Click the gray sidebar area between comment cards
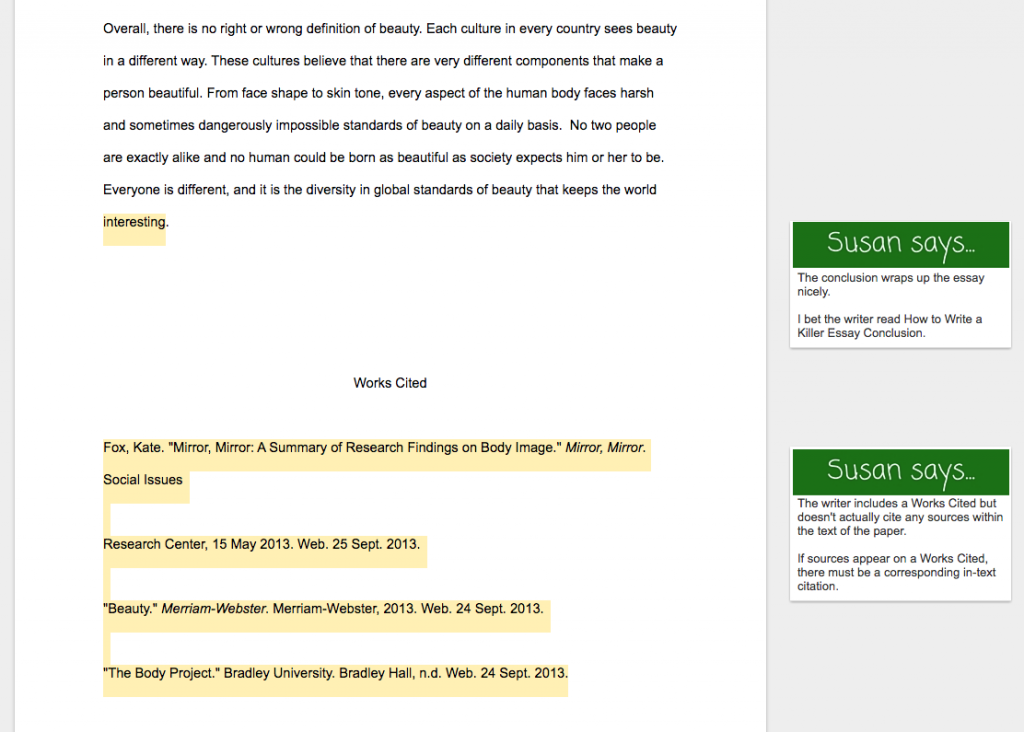This screenshot has height=732, width=1024. pos(899,400)
